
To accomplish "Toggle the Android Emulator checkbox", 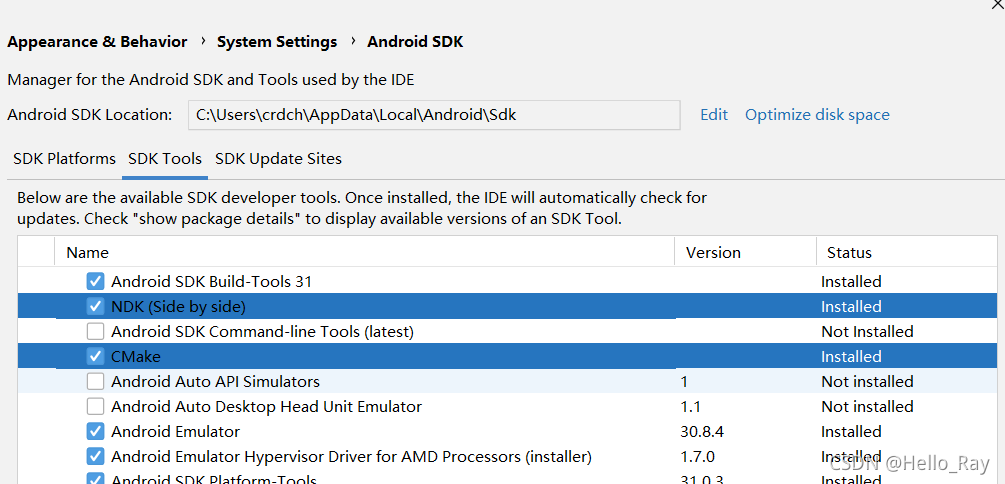I will coord(96,431).
